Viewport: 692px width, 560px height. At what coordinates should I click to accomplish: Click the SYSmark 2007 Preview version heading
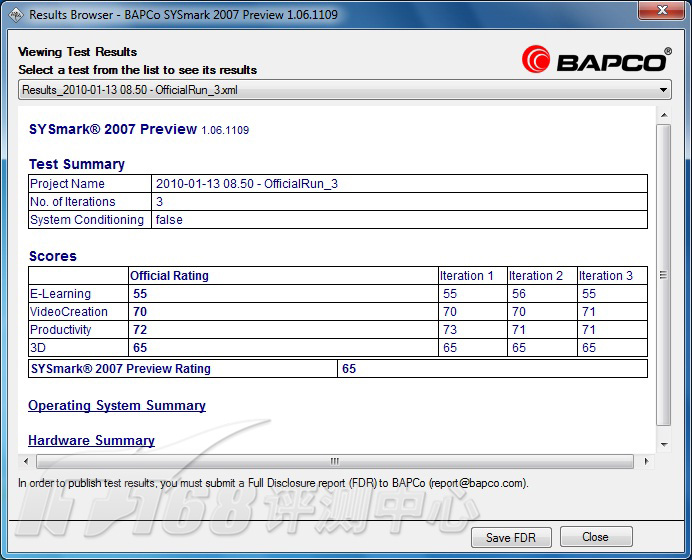point(139,129)
